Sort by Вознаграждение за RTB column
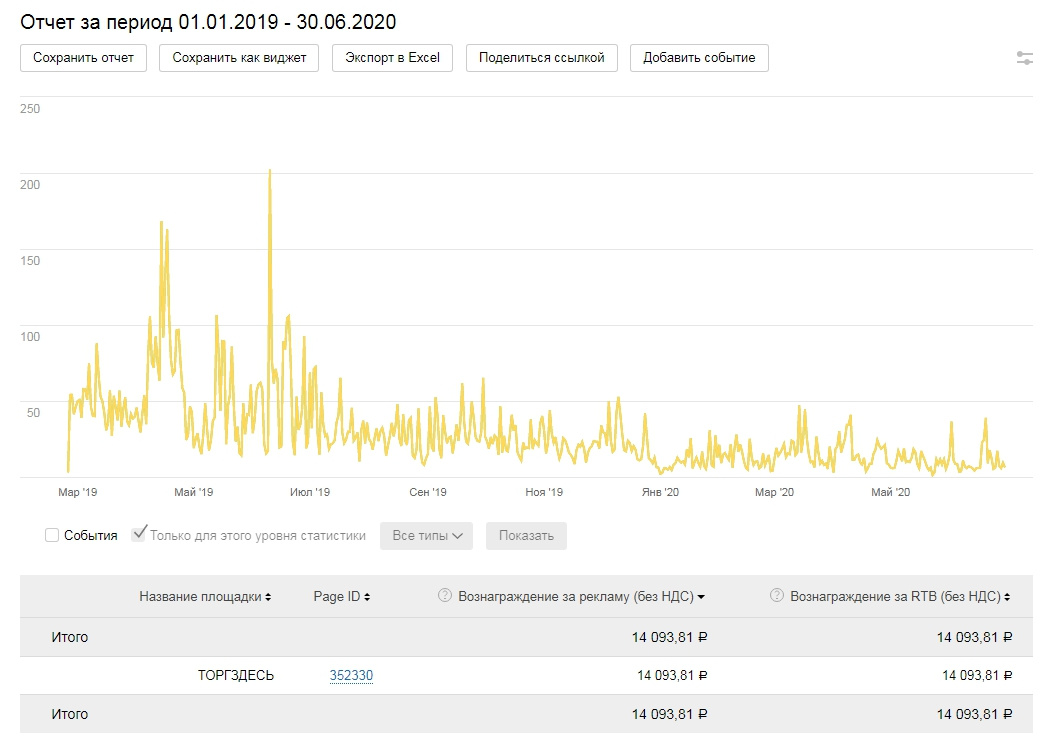 point(900,596)
